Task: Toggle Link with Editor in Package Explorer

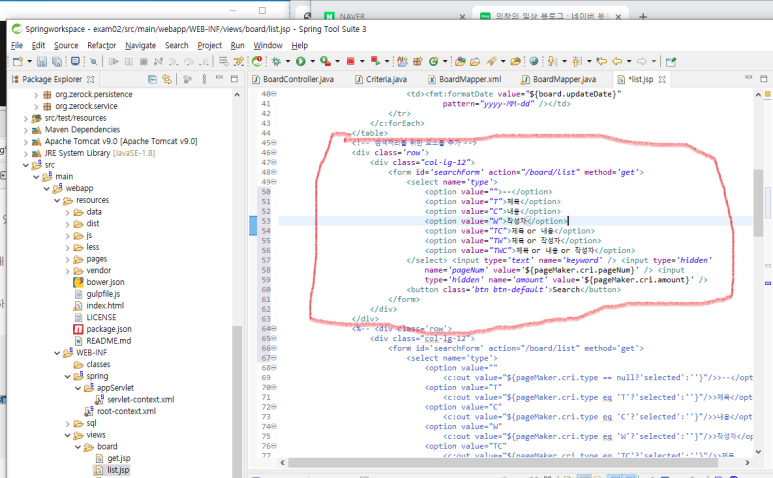Action: [x=167, y=79]
